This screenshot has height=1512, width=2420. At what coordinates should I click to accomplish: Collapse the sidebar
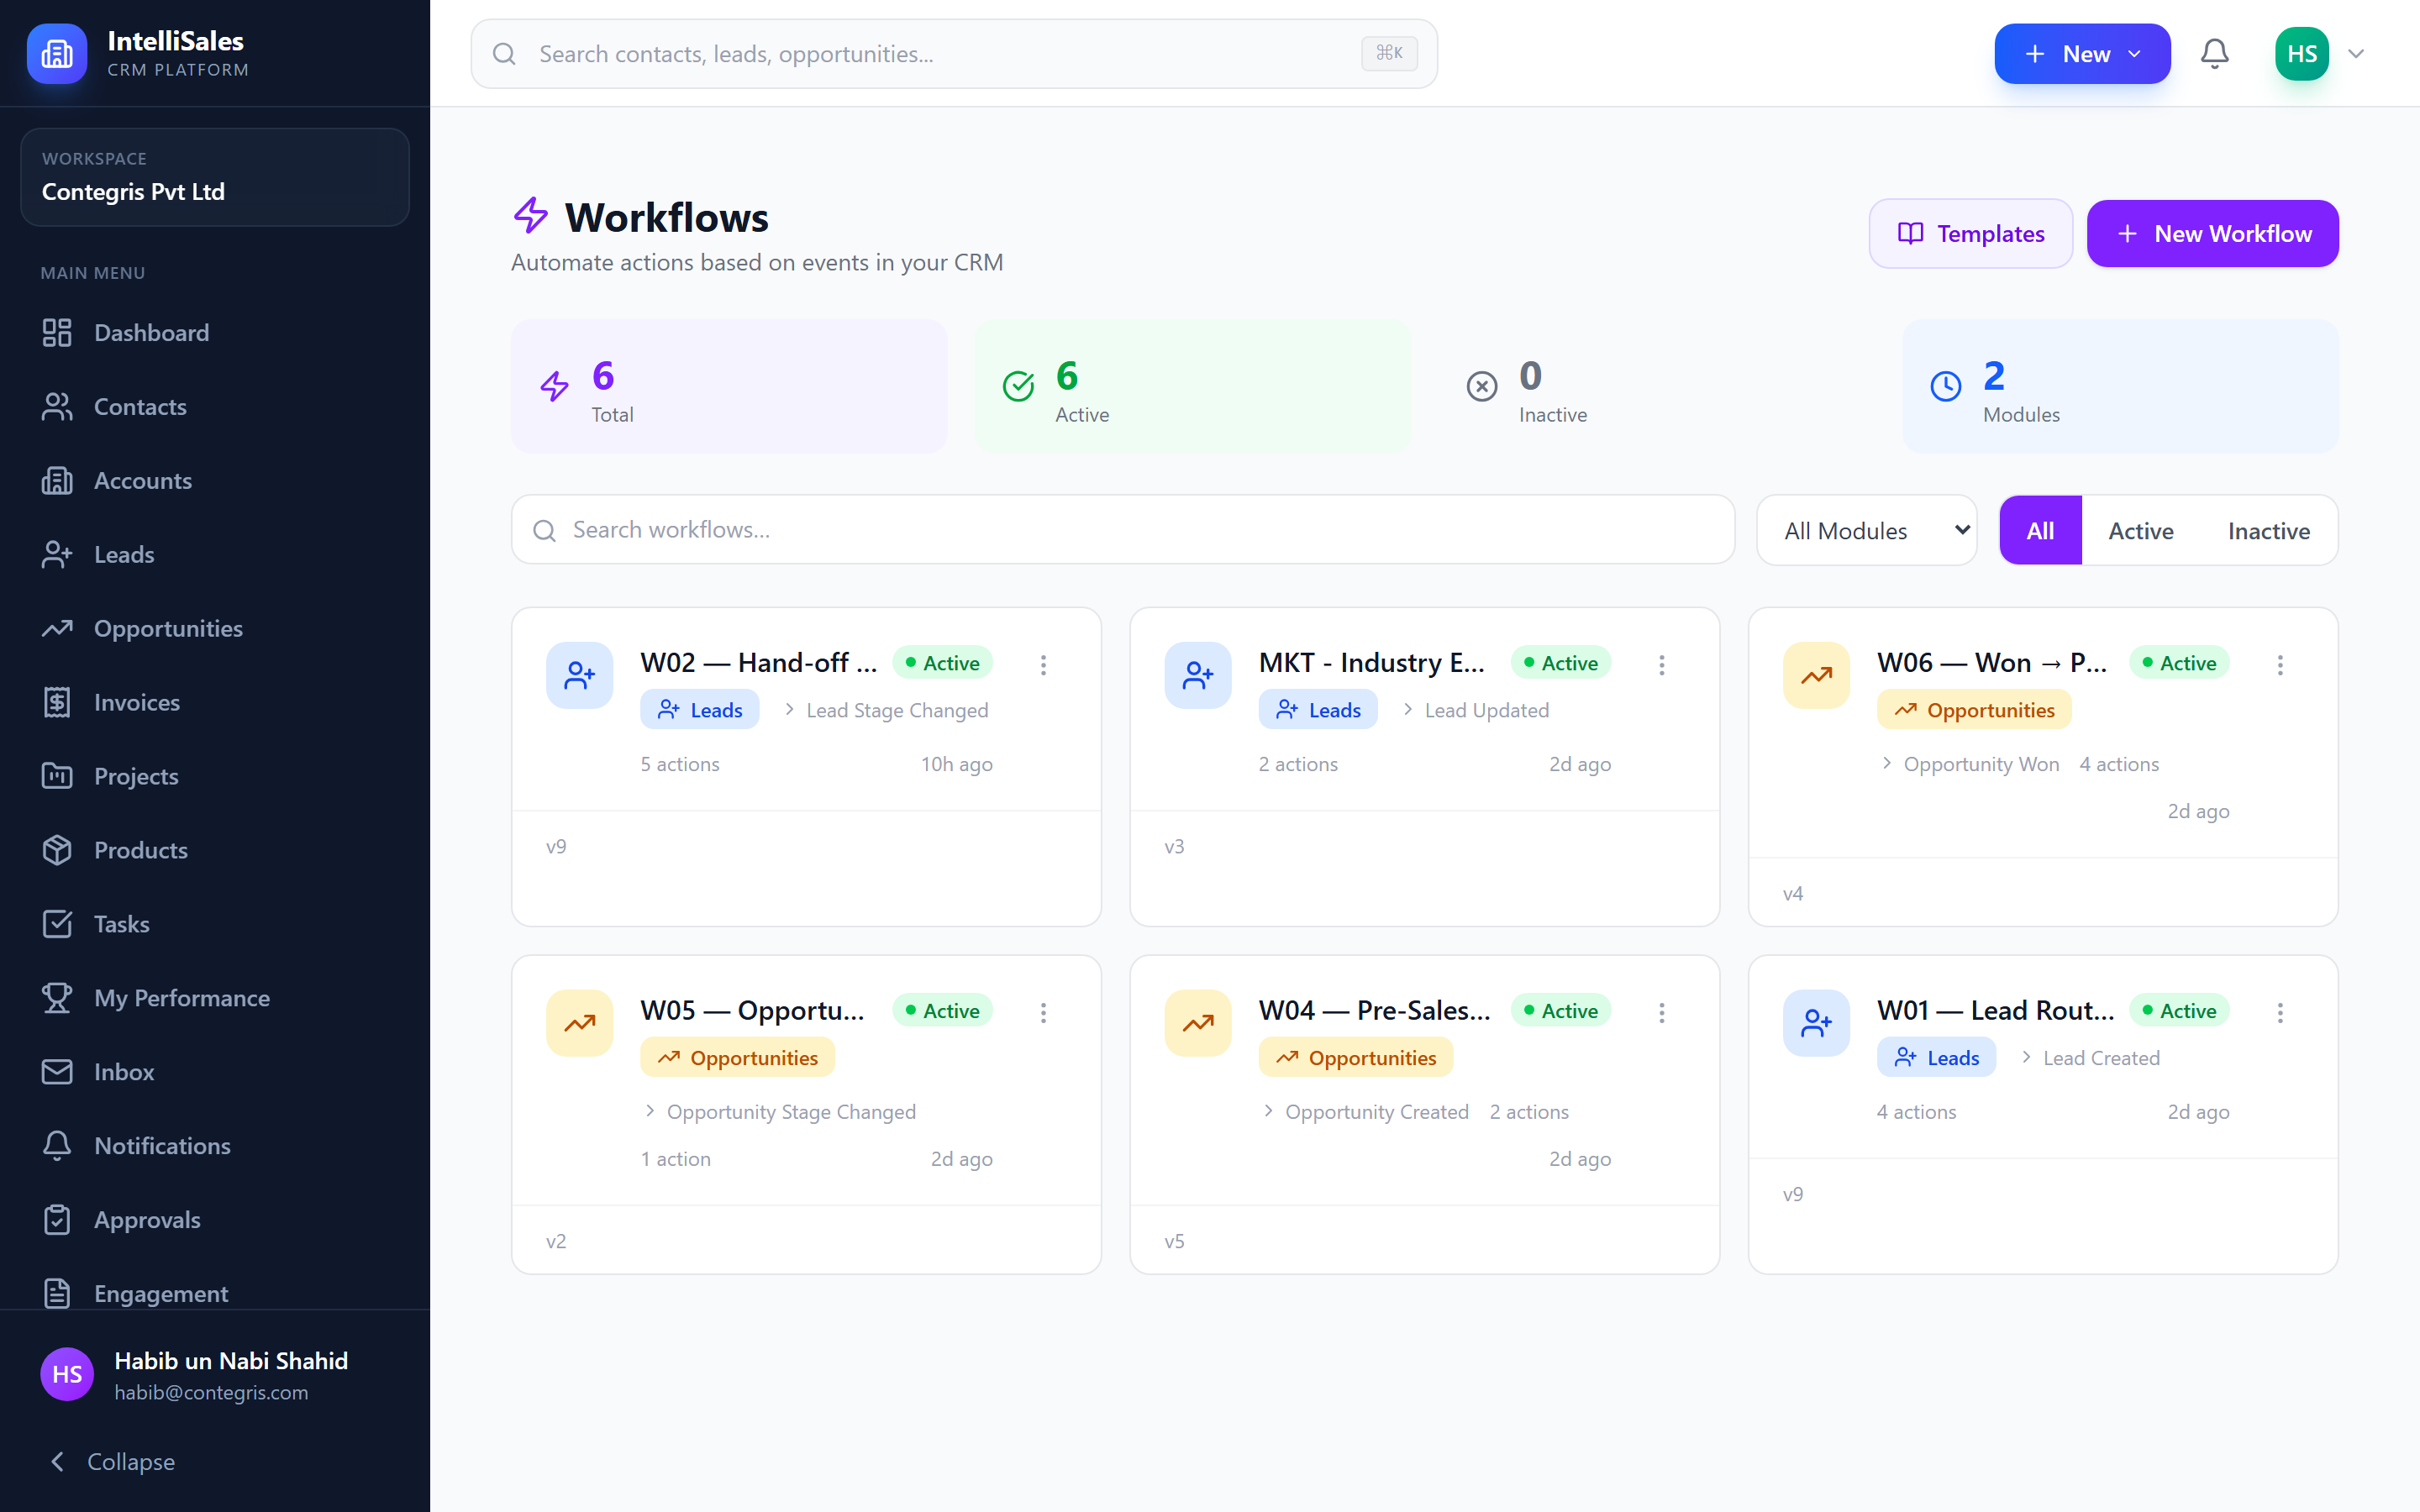112,1462
